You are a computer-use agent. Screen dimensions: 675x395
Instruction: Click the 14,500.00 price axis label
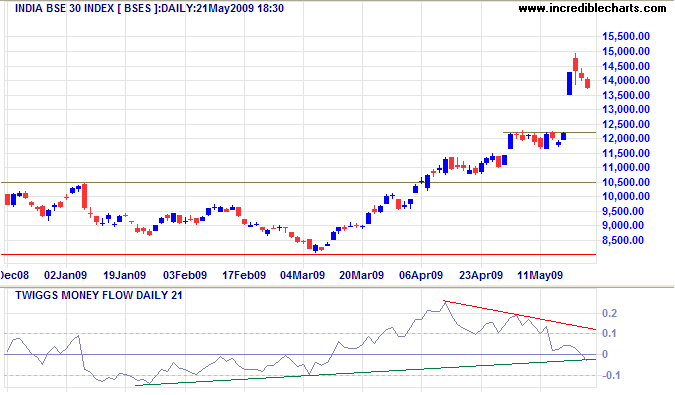tap(626, 66)
